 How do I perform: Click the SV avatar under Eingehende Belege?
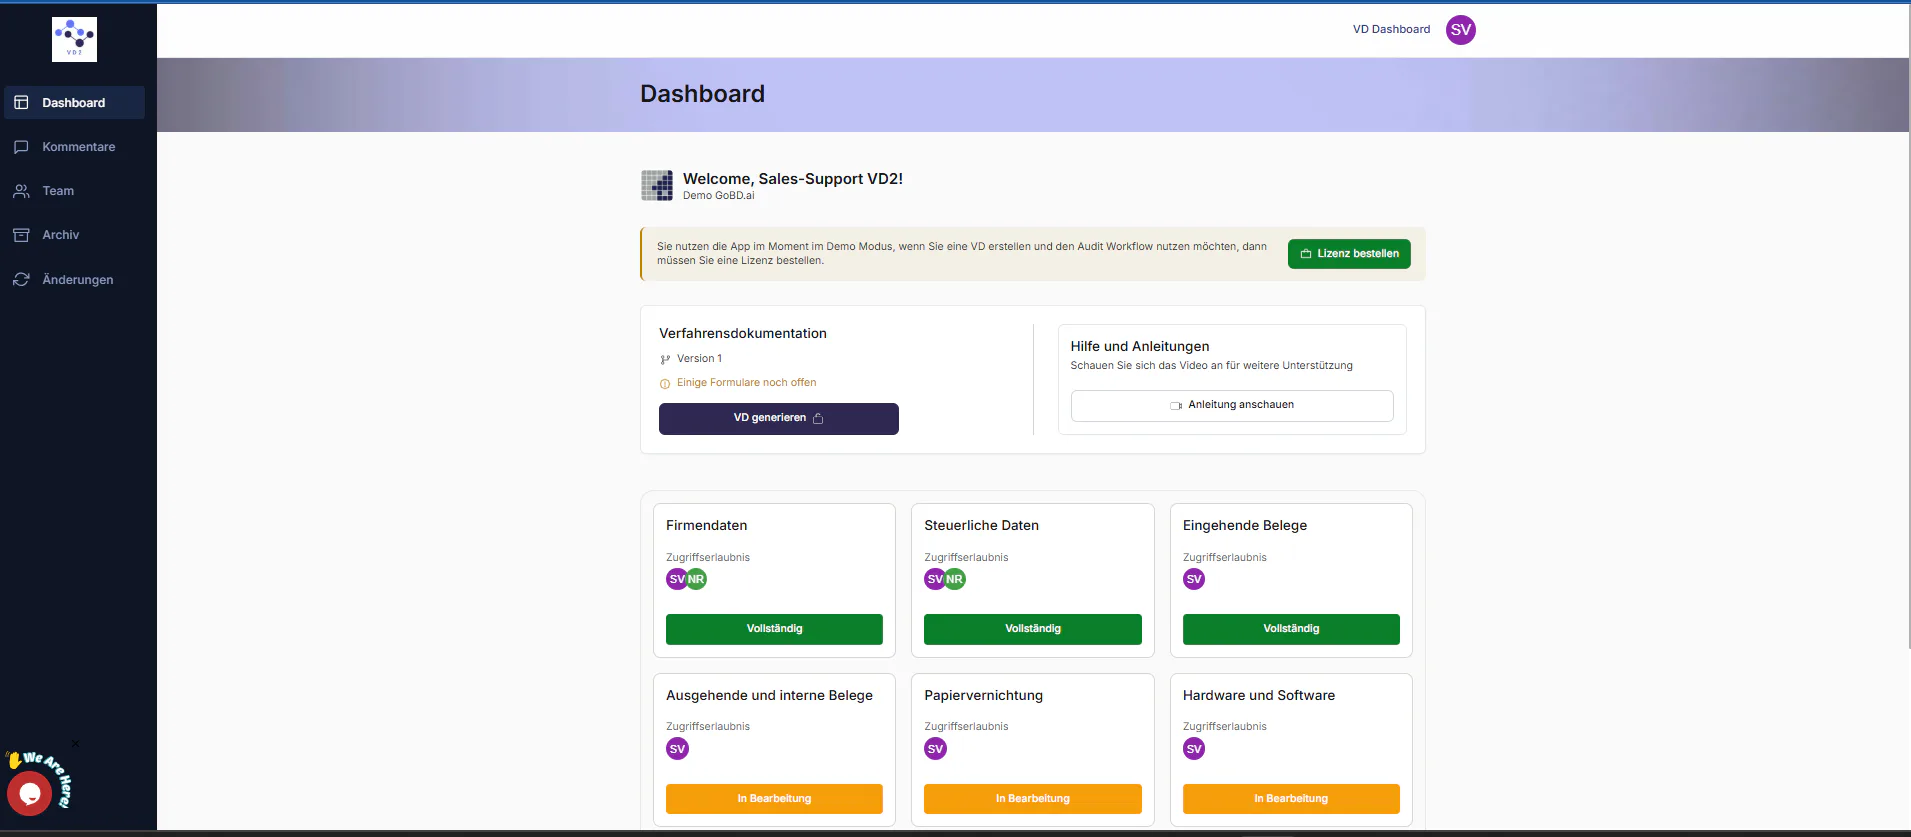(1194, 579)
